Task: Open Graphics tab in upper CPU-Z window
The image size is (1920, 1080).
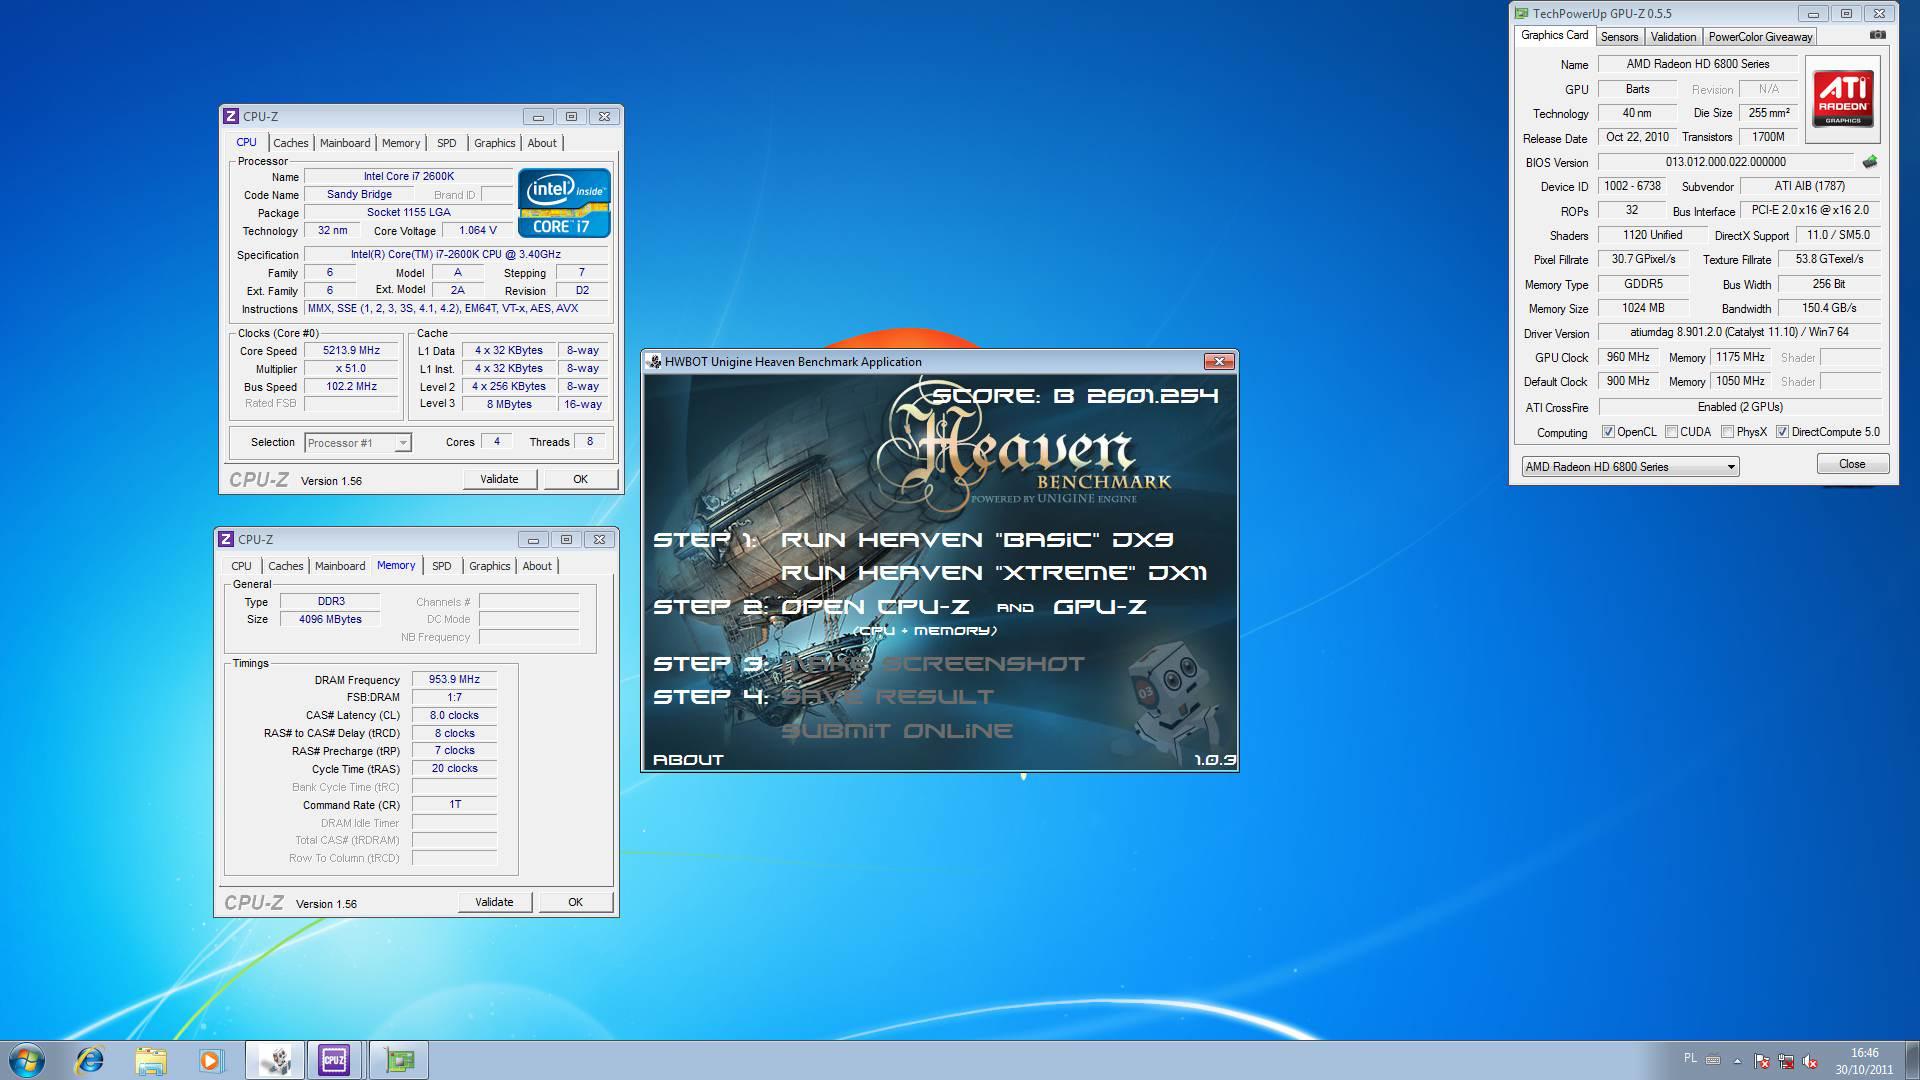Action: pyautogui.click(x=495, y=143)
